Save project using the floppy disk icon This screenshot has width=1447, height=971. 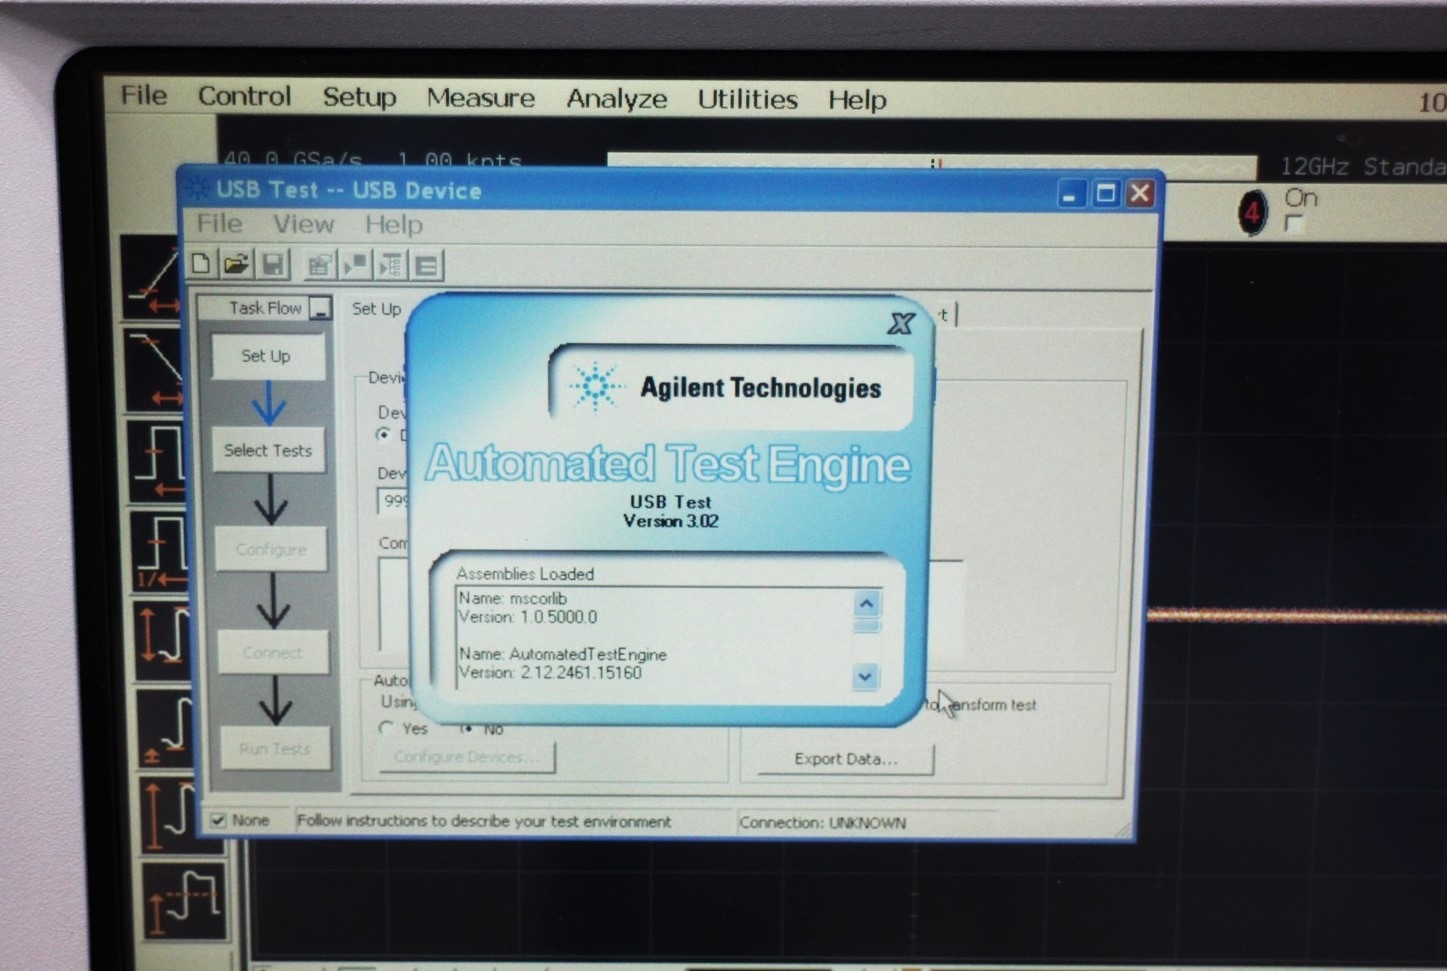click(x=272, y=264)
